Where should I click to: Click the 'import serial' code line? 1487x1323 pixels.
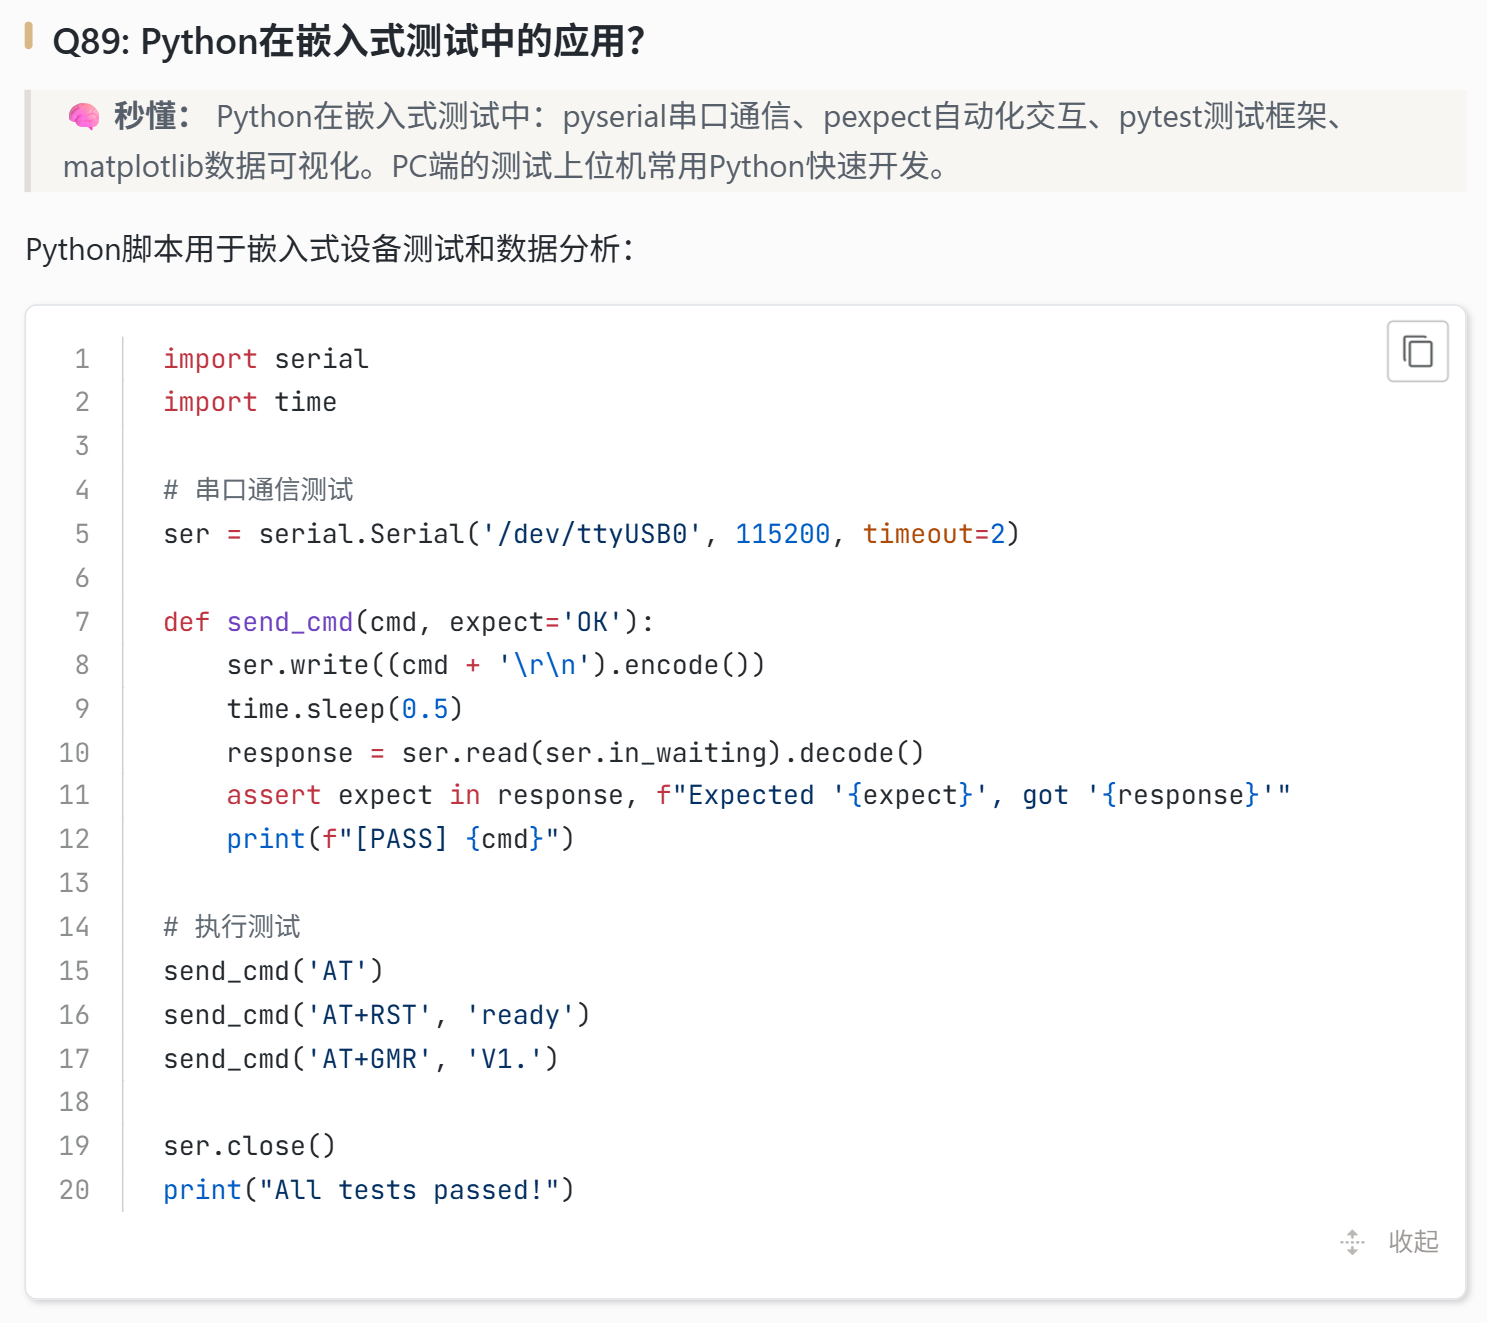[x=266, y=359]
